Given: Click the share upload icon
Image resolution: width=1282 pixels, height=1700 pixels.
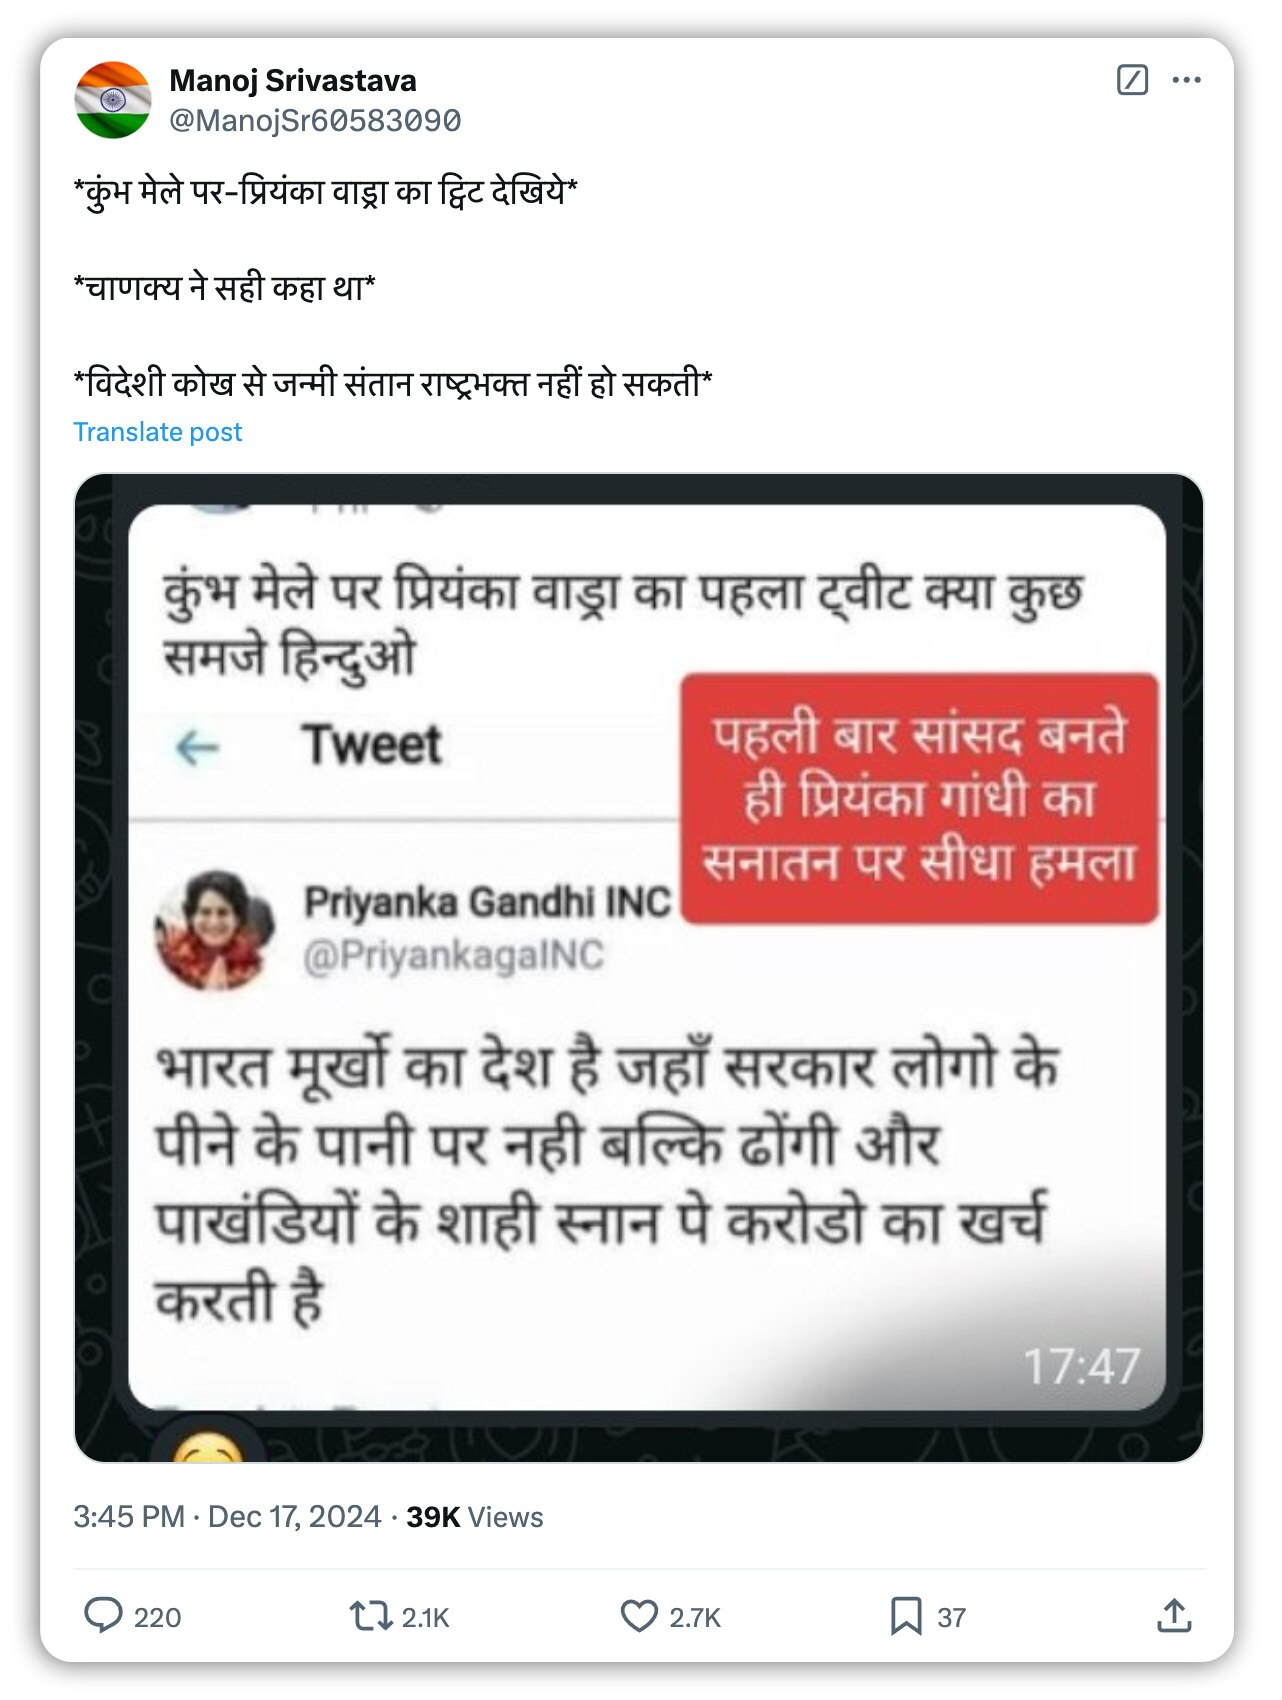Looking at the screenshot, I should [x=1174, y=1615].
